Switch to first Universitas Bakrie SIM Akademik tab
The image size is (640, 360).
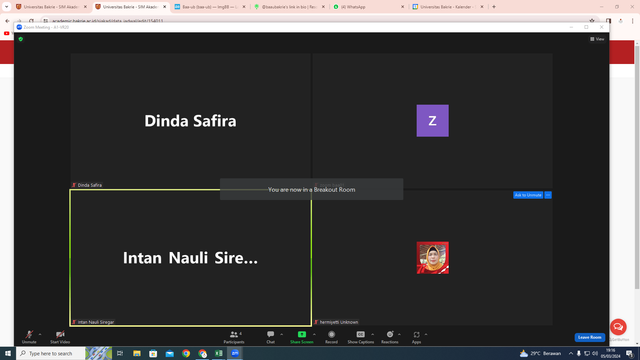51,7
